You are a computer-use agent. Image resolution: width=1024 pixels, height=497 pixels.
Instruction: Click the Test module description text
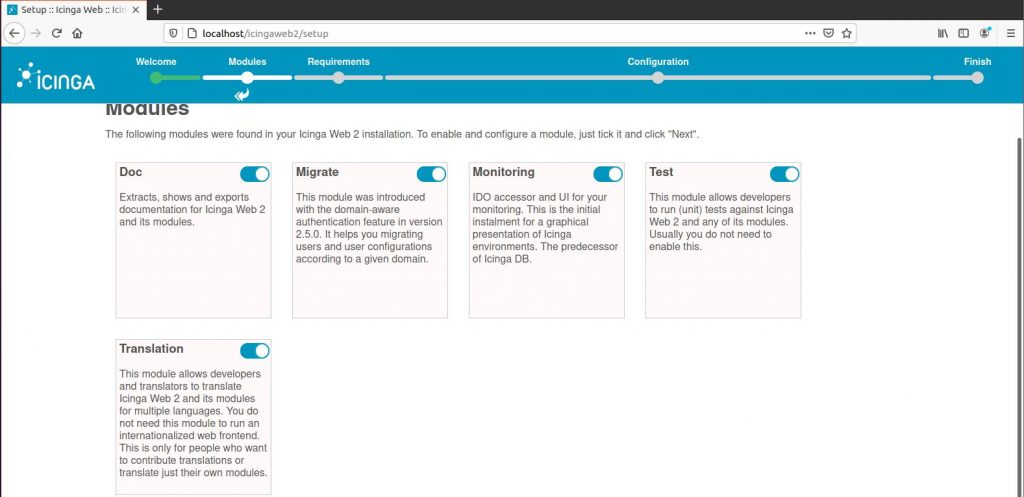(720, 222)
